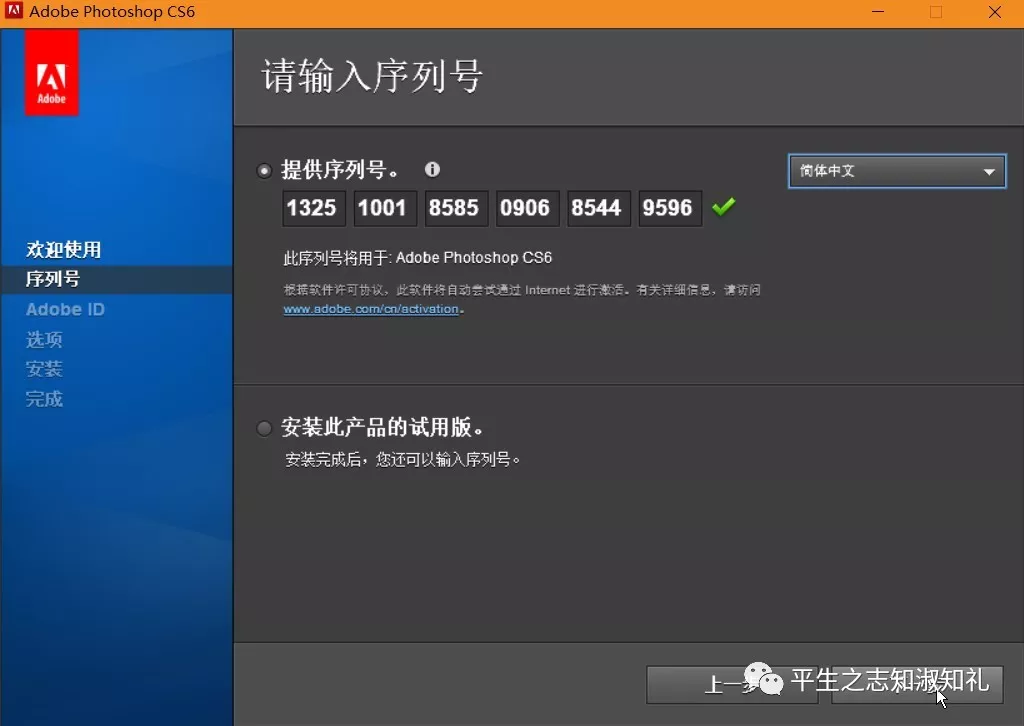Screen dimensions: 1024x726
Task: Click the serial field containing 8585
Action: [x=456, y=208]
